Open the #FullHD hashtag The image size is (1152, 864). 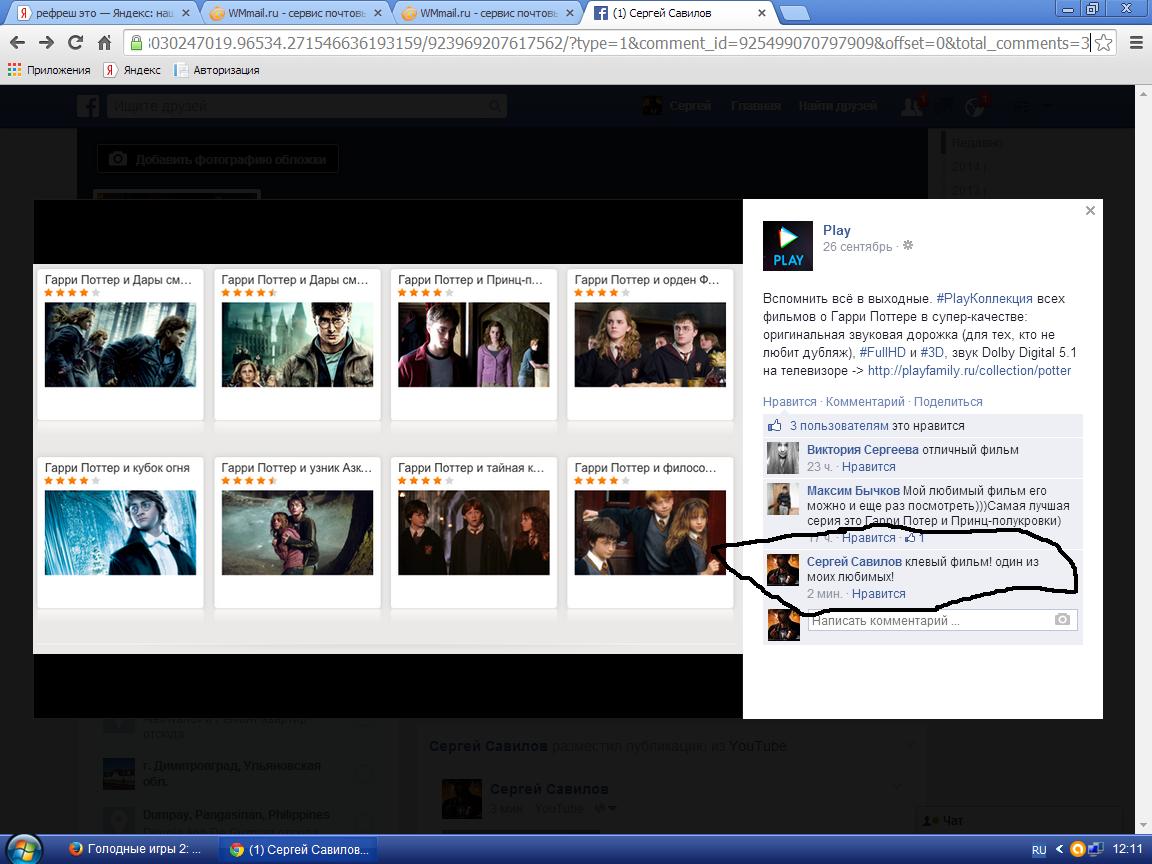[x=882, y=353]
